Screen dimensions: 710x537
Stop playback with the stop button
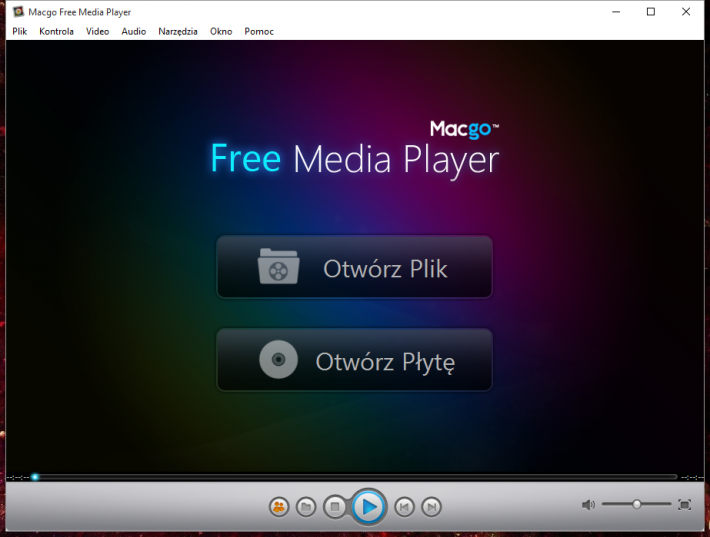(x=335, y=507)
